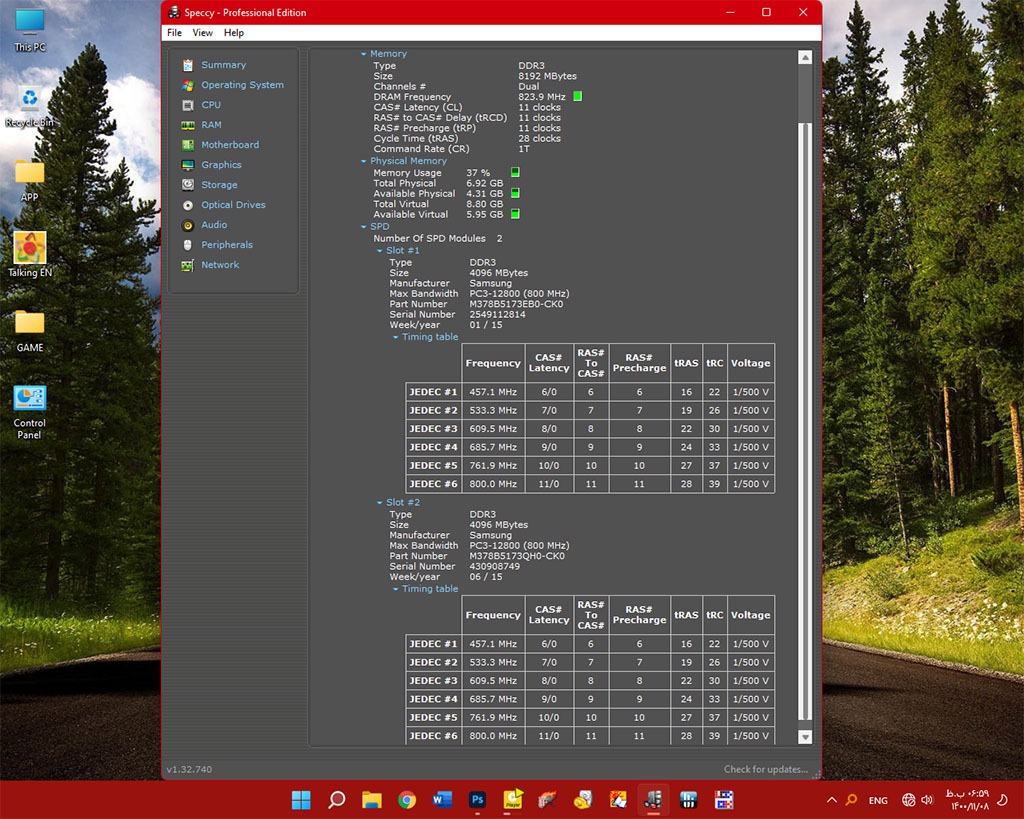This screenshot has width=1024, height=819.
Task: Open the View menu
Action: coord(202,33)
